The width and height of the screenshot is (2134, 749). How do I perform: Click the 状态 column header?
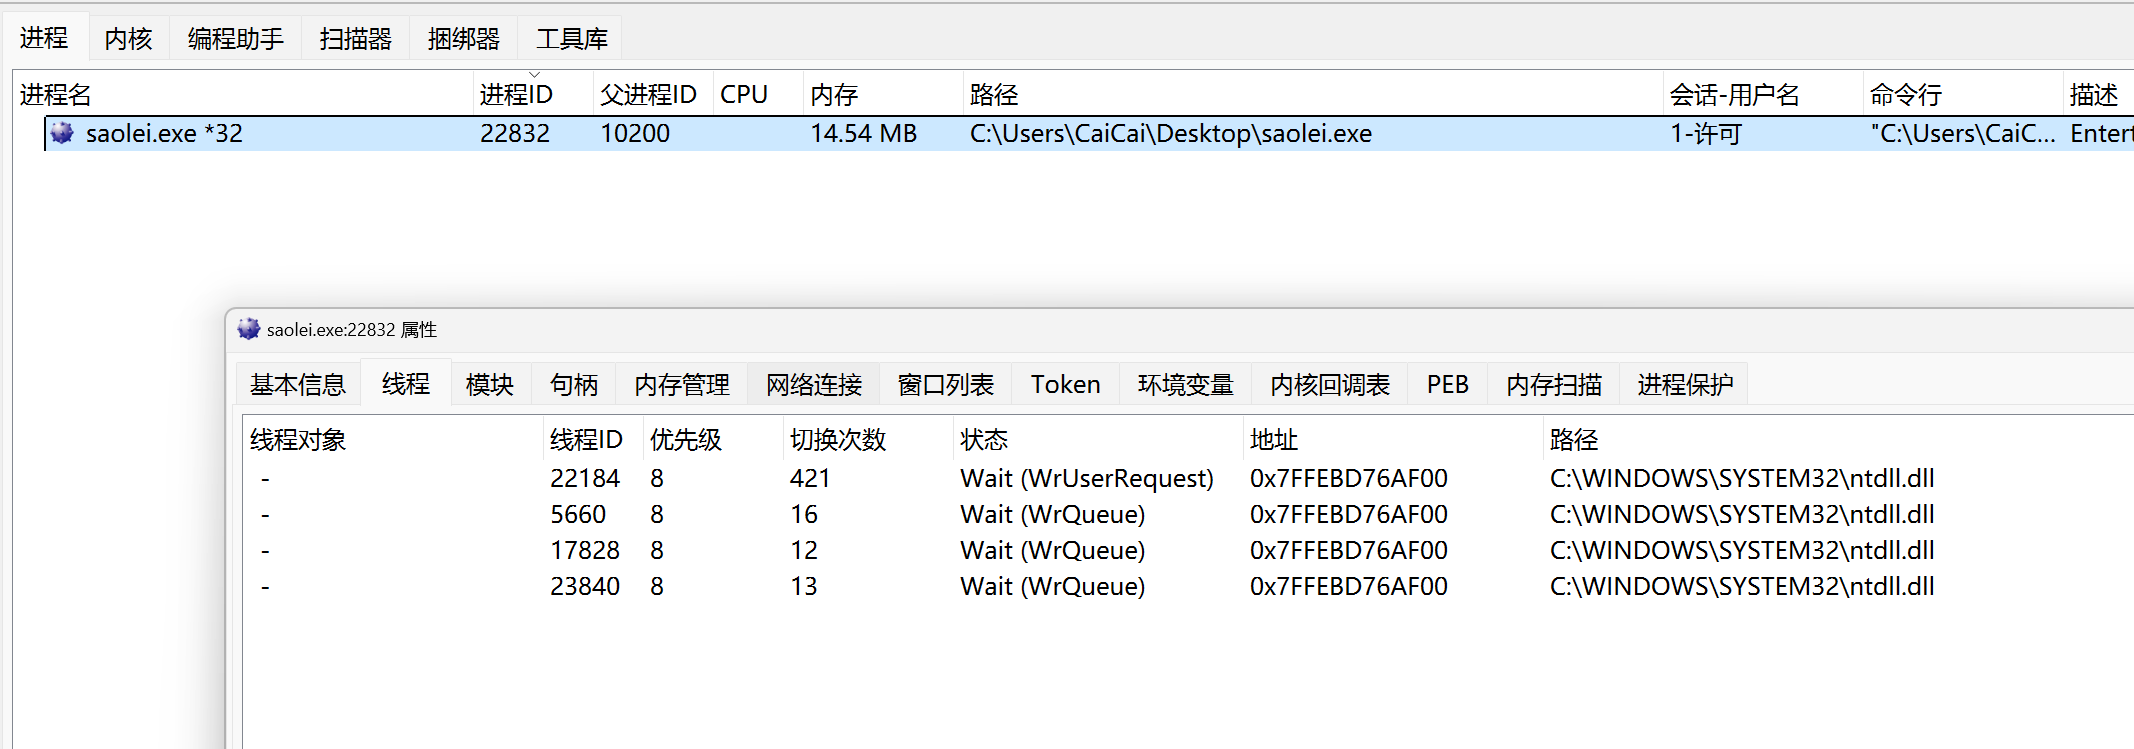pos(1098,439)
